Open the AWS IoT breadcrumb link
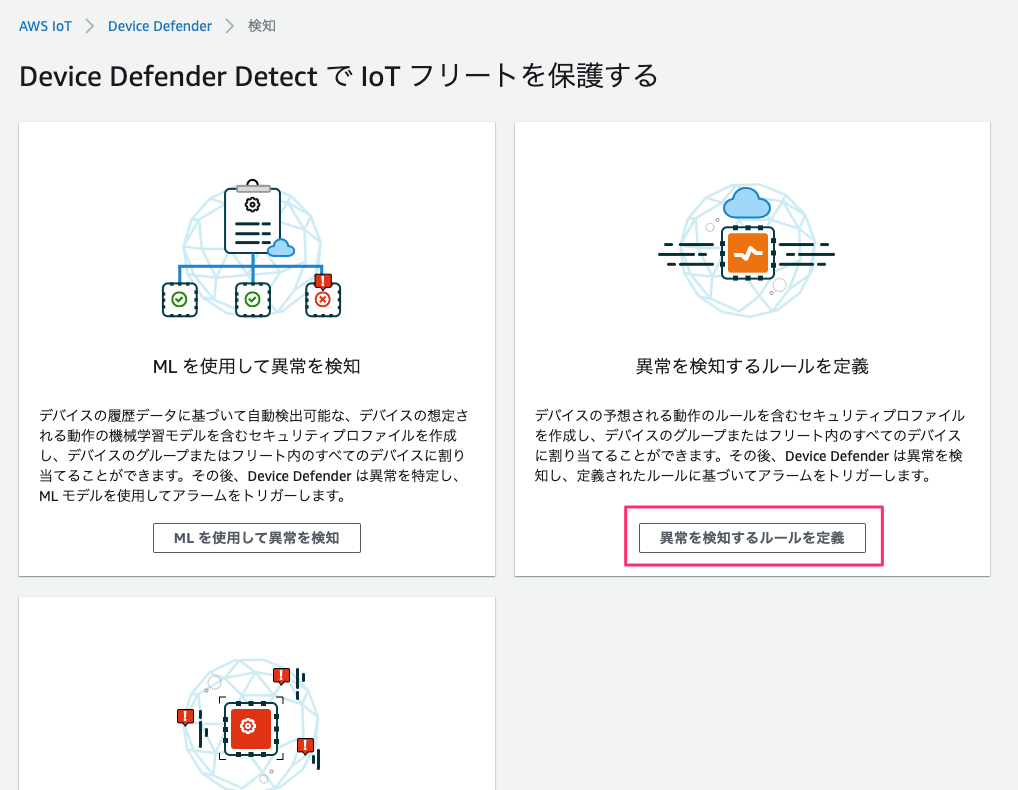 pyautogui.click(x=45, y=25)
